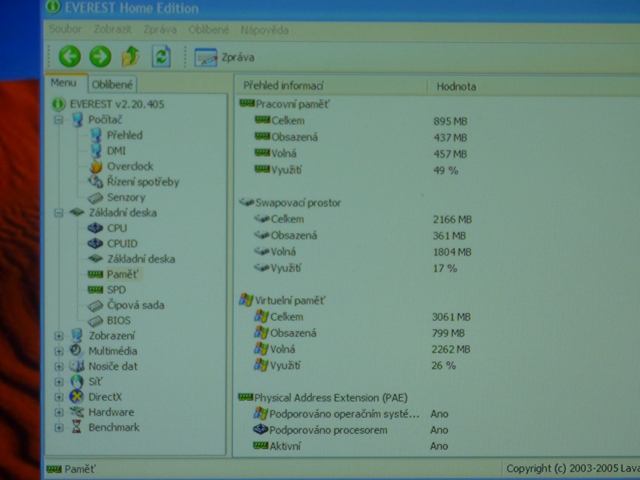Select the Overclock tree item label

(130, 166)
